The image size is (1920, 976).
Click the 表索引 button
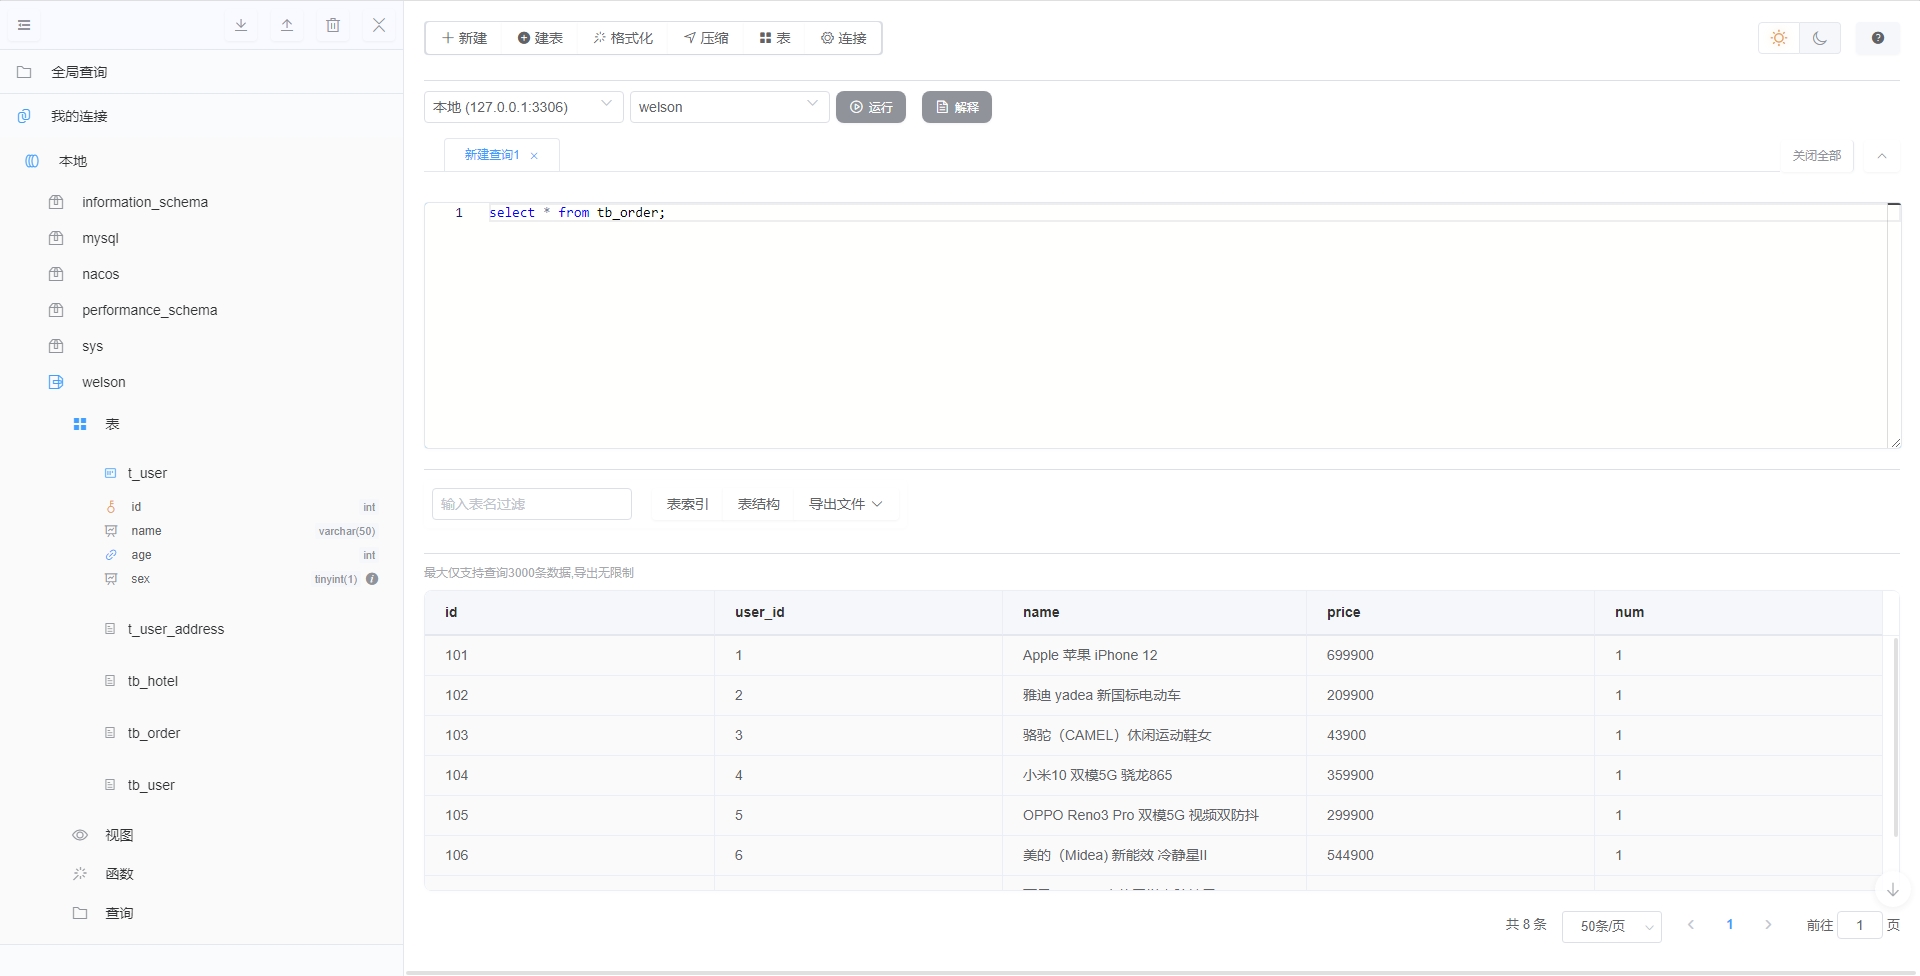point(688,504)
